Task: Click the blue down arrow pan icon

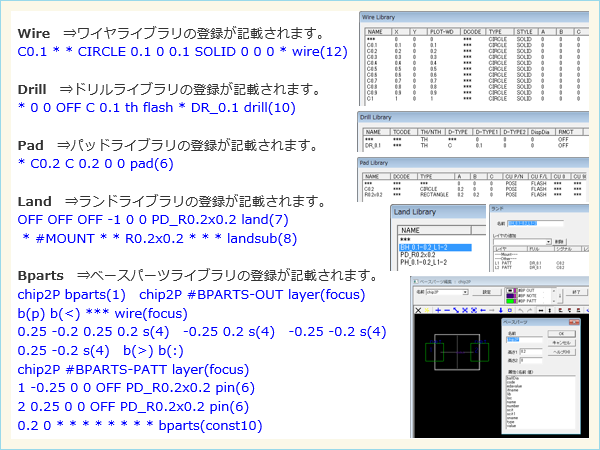Action: pyautogui.click(x=501, y=310)
